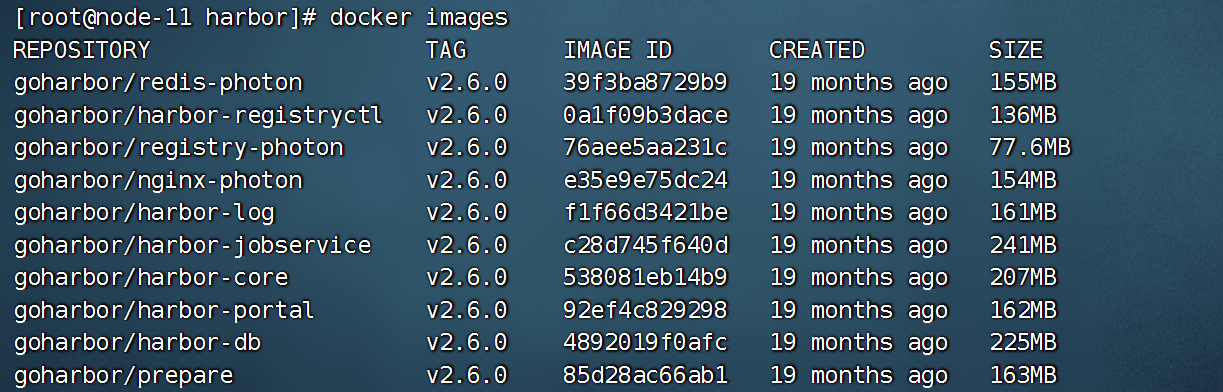Click image ID 92ef4c829298

645,311
